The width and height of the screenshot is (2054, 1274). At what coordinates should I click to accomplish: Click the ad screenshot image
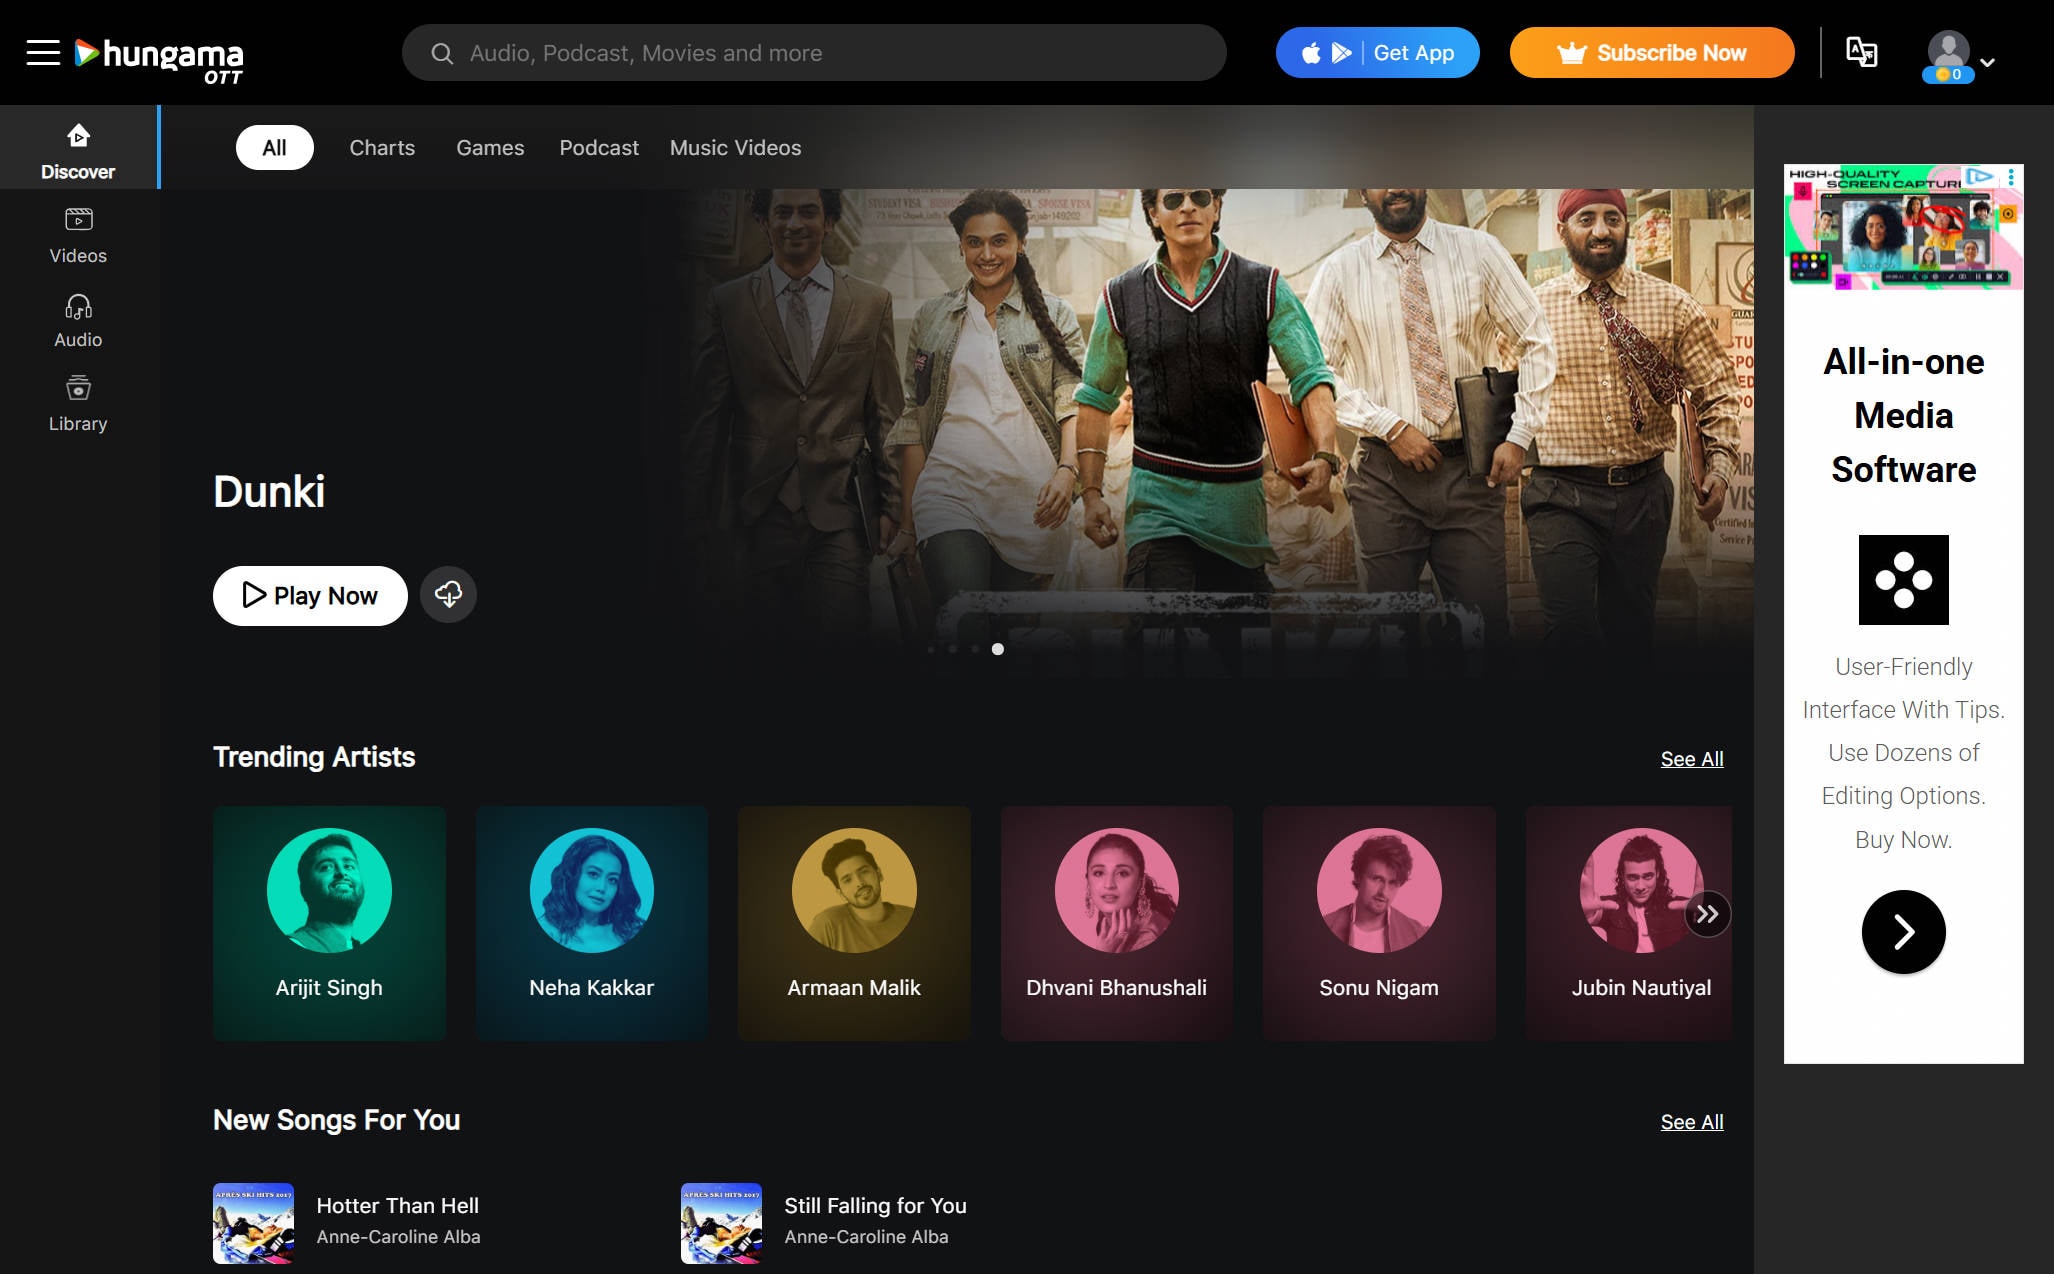pos(1903,228)
